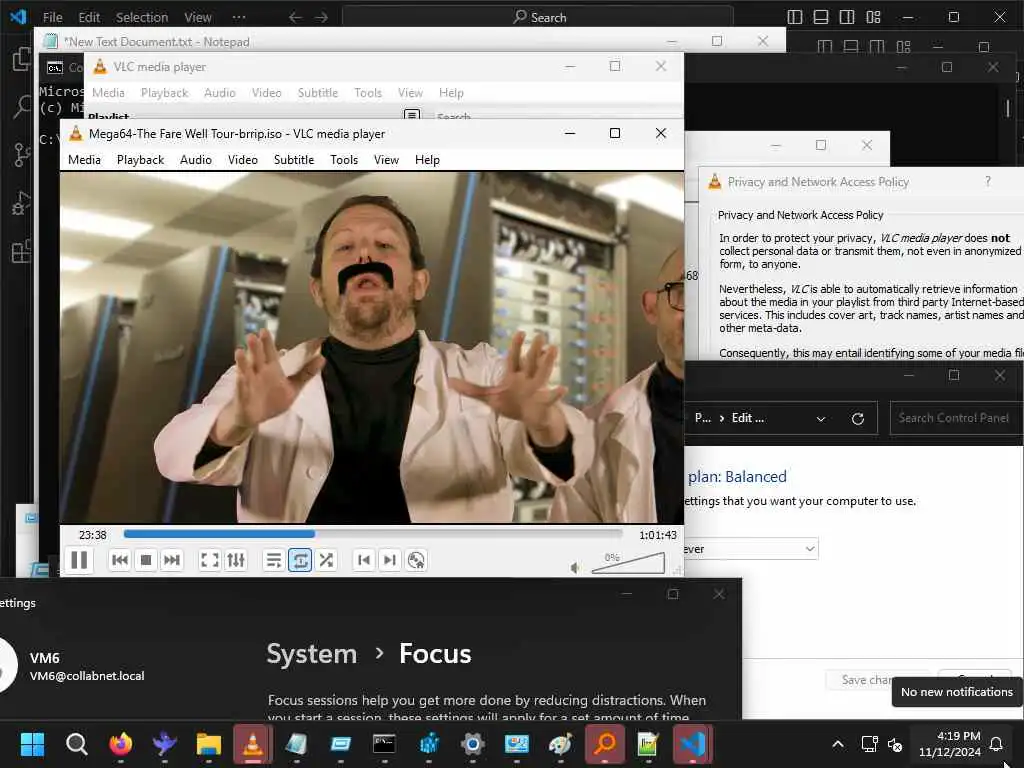
Task: Open clock showing 4:19 PM 11/12/2024
Action: [x=950, y=744]
